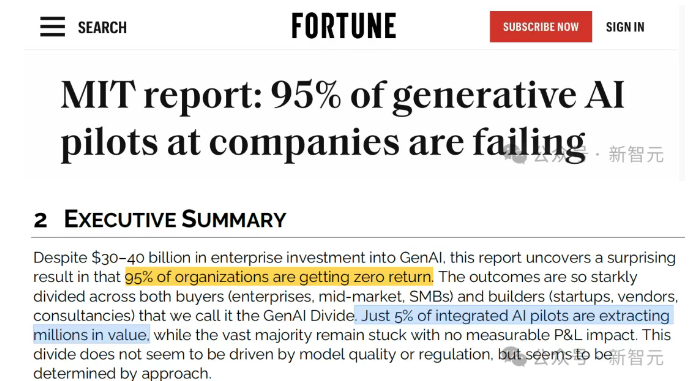Screen dimensions: 692x381
Task: Click the horizontal rule under section heading
Action: tap(358, 237)
